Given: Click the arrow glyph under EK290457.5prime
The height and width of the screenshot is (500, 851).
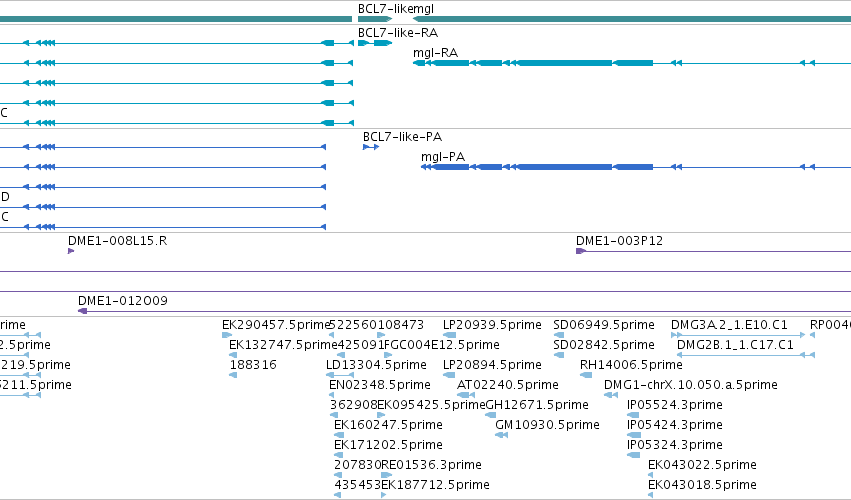Looking at the screenshot, I should [x=227, y=335].
